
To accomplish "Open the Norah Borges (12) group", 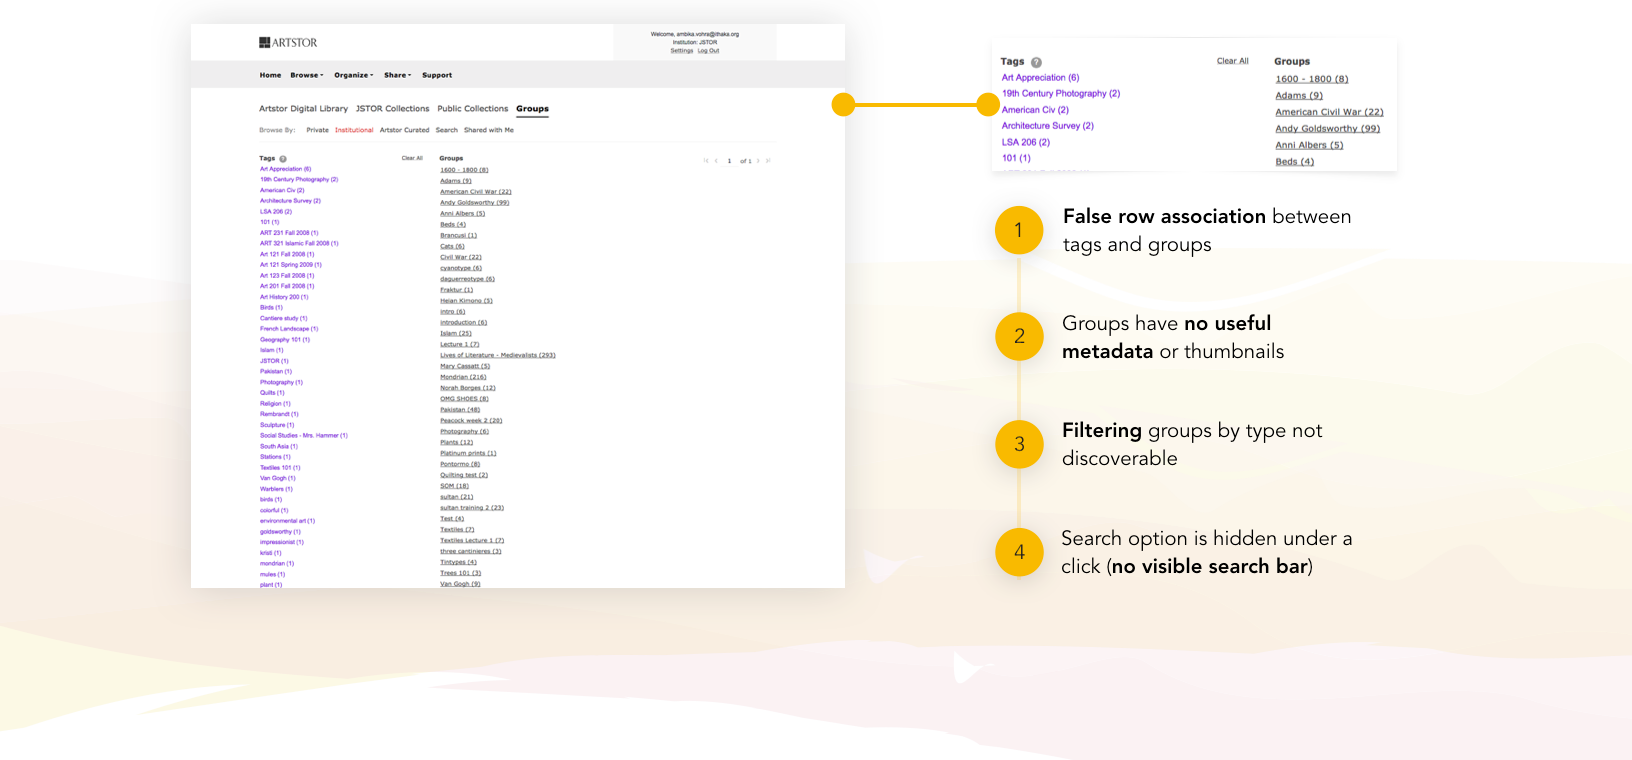I will 468,388.
